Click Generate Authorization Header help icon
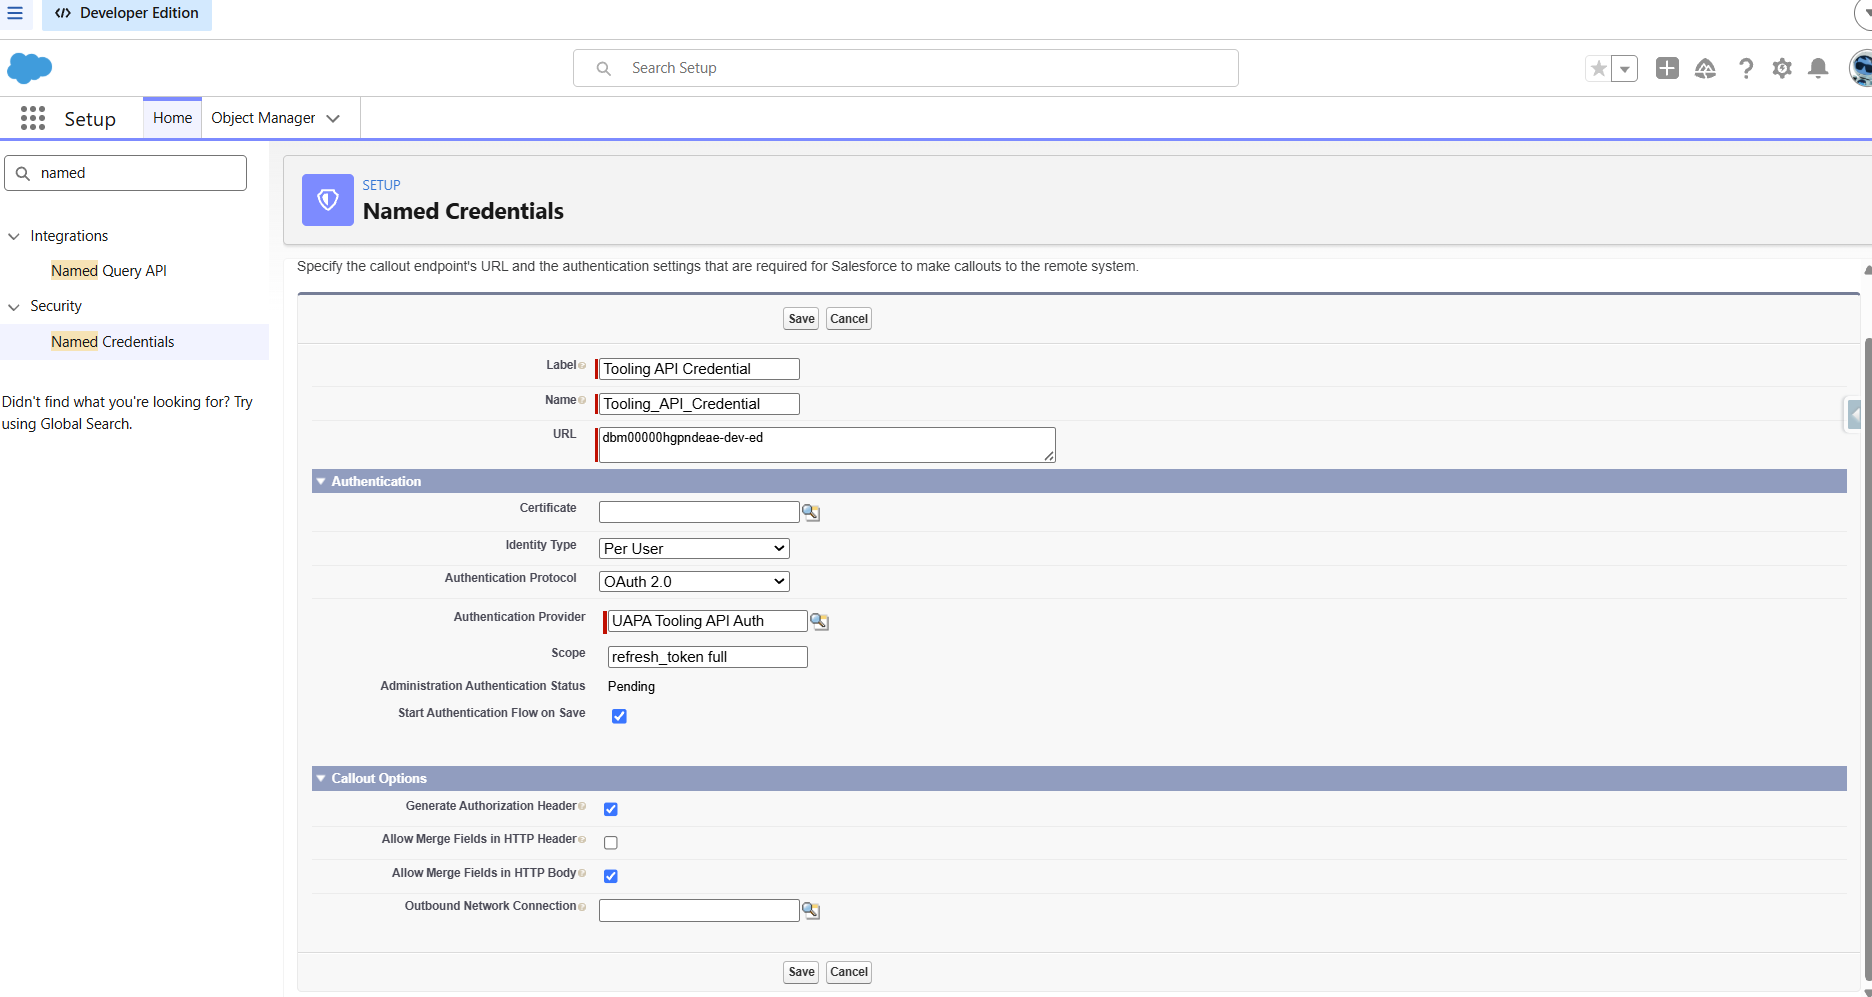The height and width of the screenshot is (997, 1872). [582, 806]
